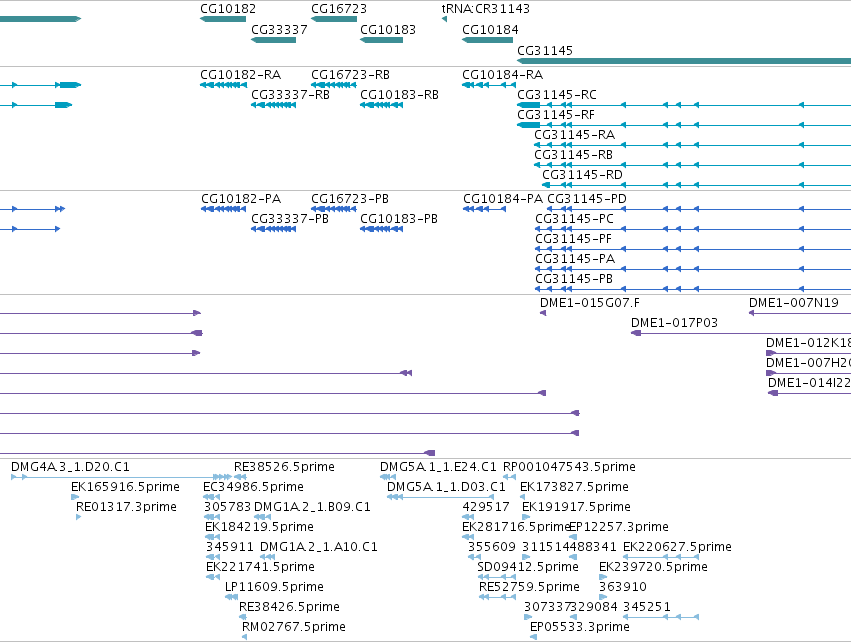The image size is (851, 642).
Task: Click the EK220627.5prime EST
Action: (661, 557)
